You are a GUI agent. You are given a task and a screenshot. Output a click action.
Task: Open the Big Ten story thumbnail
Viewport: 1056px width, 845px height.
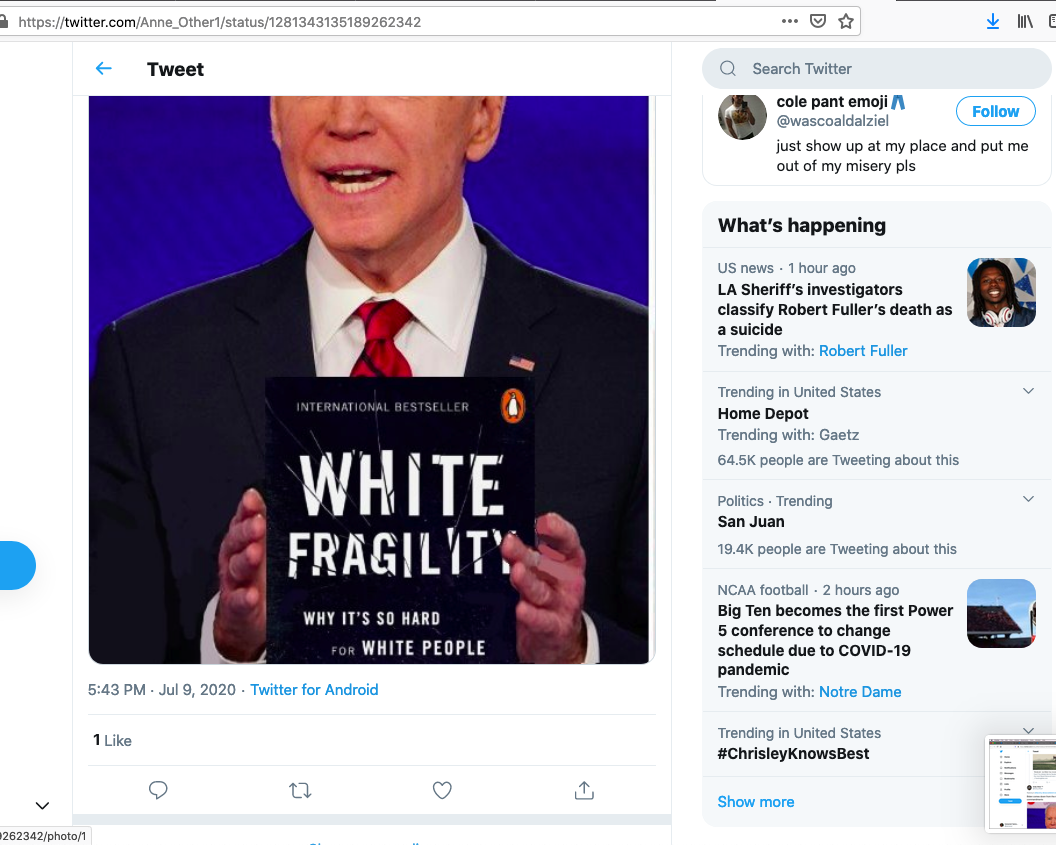point(1001,613)
